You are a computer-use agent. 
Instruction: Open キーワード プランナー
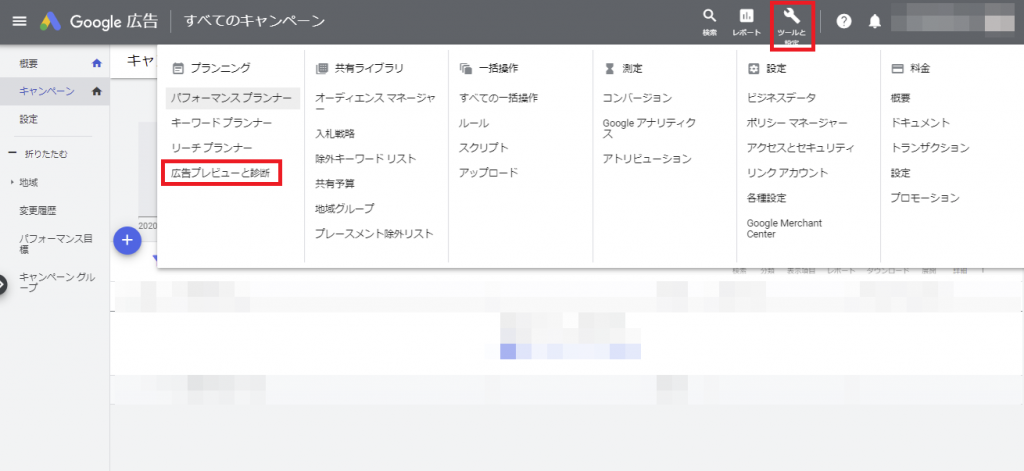[221, 123]
